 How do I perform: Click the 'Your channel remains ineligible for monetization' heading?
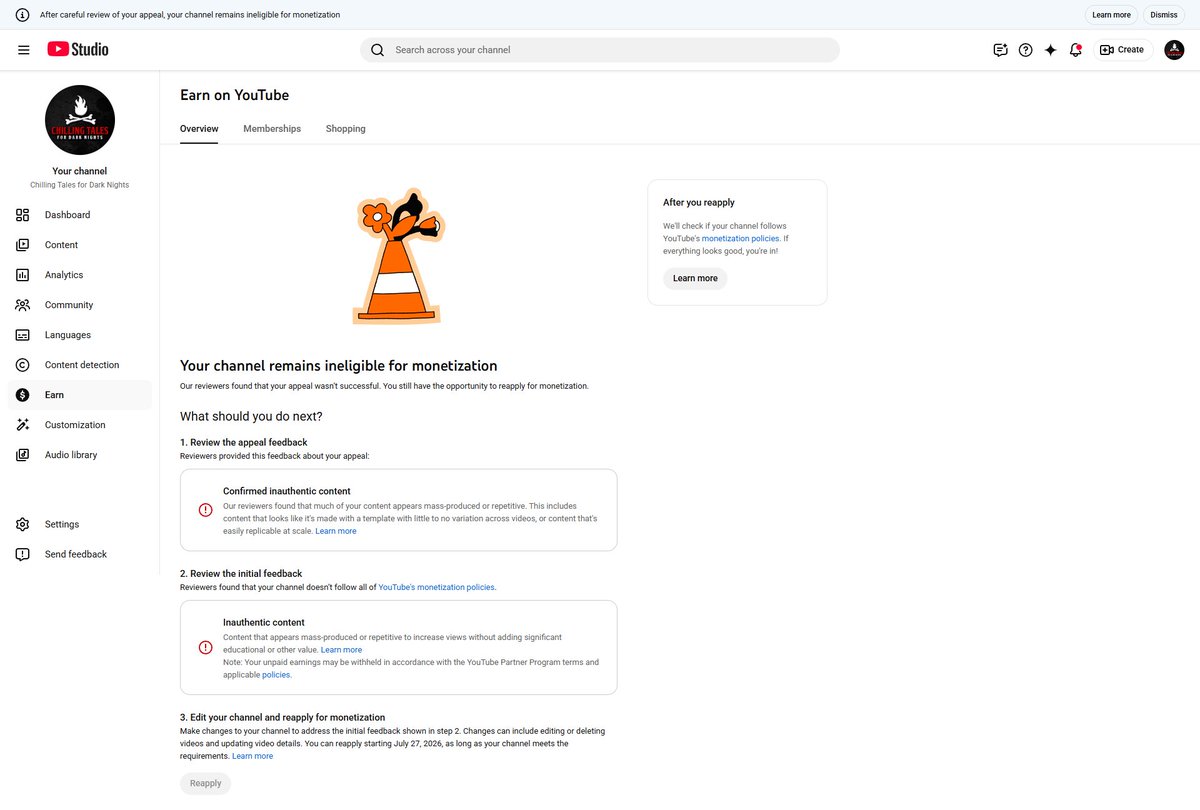pyautogui.click(x=338, y=366)
